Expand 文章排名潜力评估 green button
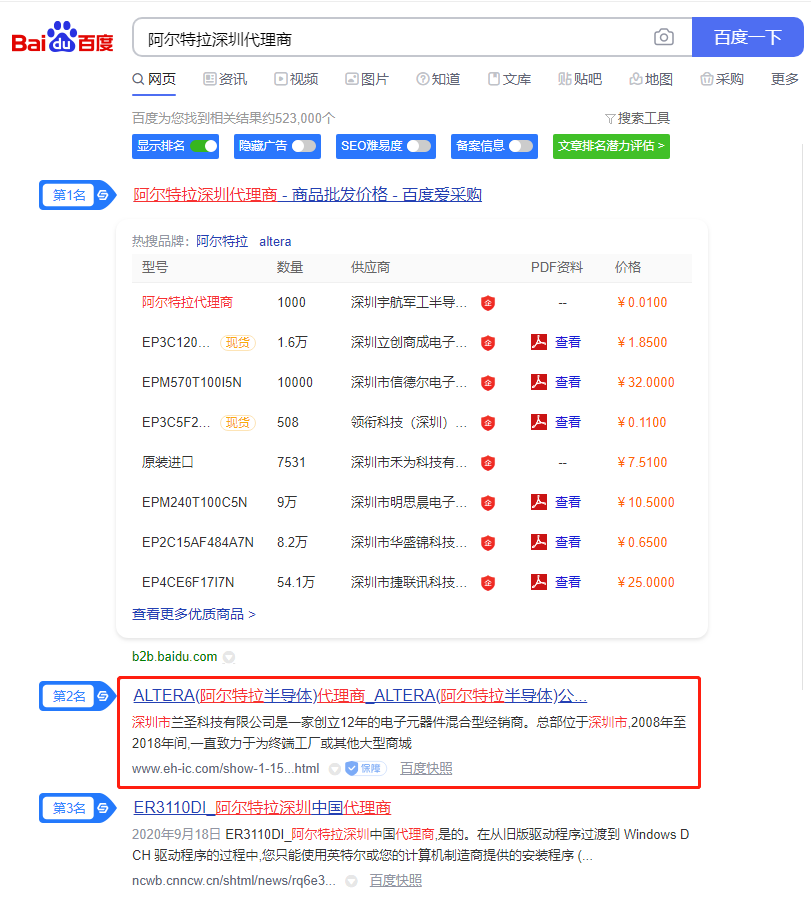The height and width of the screenshot is (906, 811). click(611, 146)
